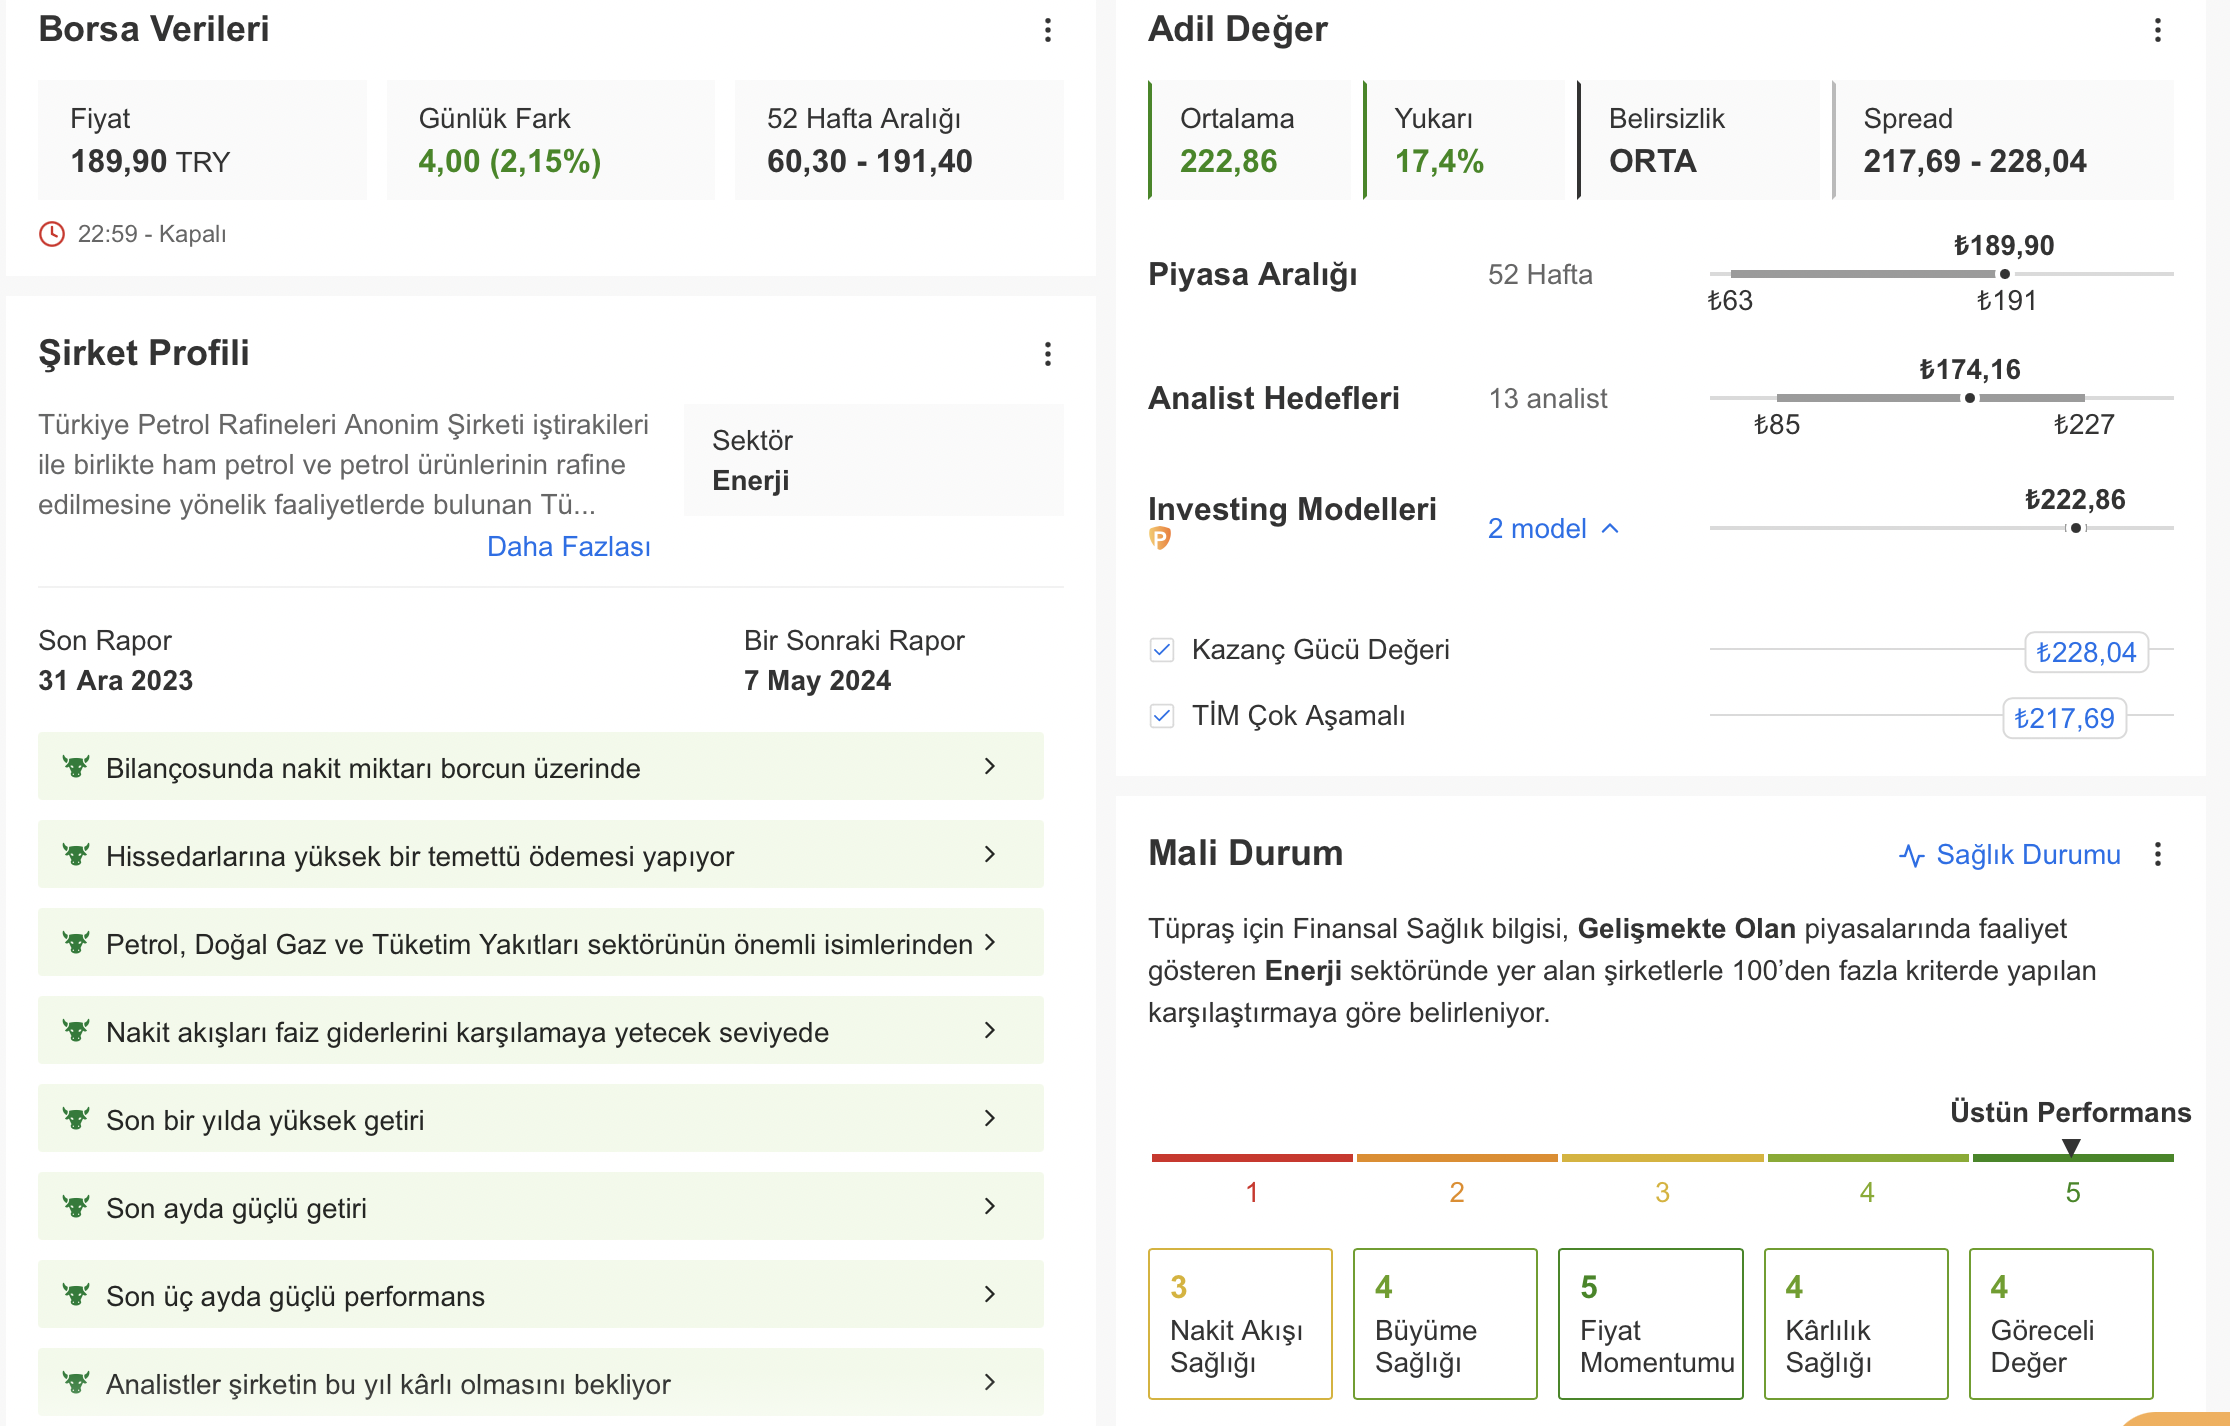2230x1426 pixels.
Task: Open the Şirket Profili three-dot menu
Action: pyautogui.click(x=1047, y=354)
